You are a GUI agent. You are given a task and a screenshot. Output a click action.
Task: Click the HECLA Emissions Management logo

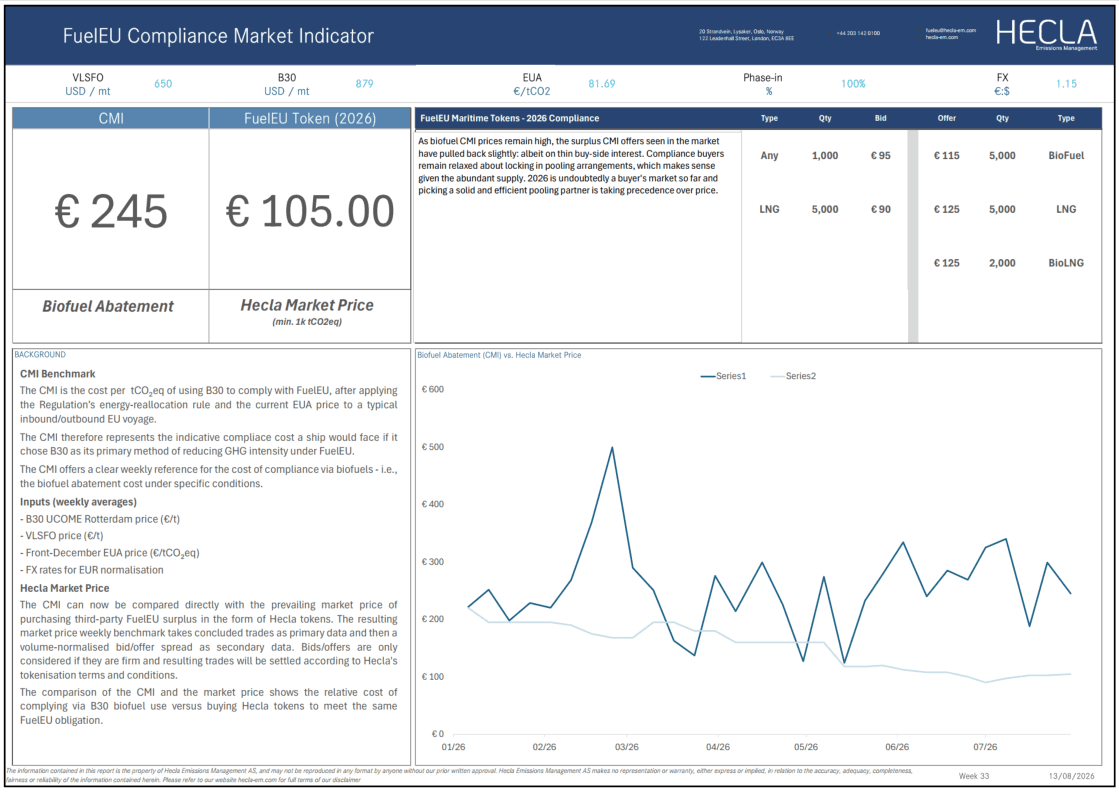click(x=1046, y=34)
